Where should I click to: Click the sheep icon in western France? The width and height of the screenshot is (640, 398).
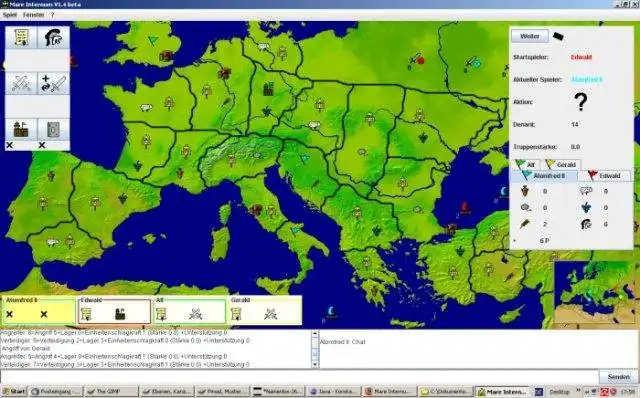tap(146, 108)
